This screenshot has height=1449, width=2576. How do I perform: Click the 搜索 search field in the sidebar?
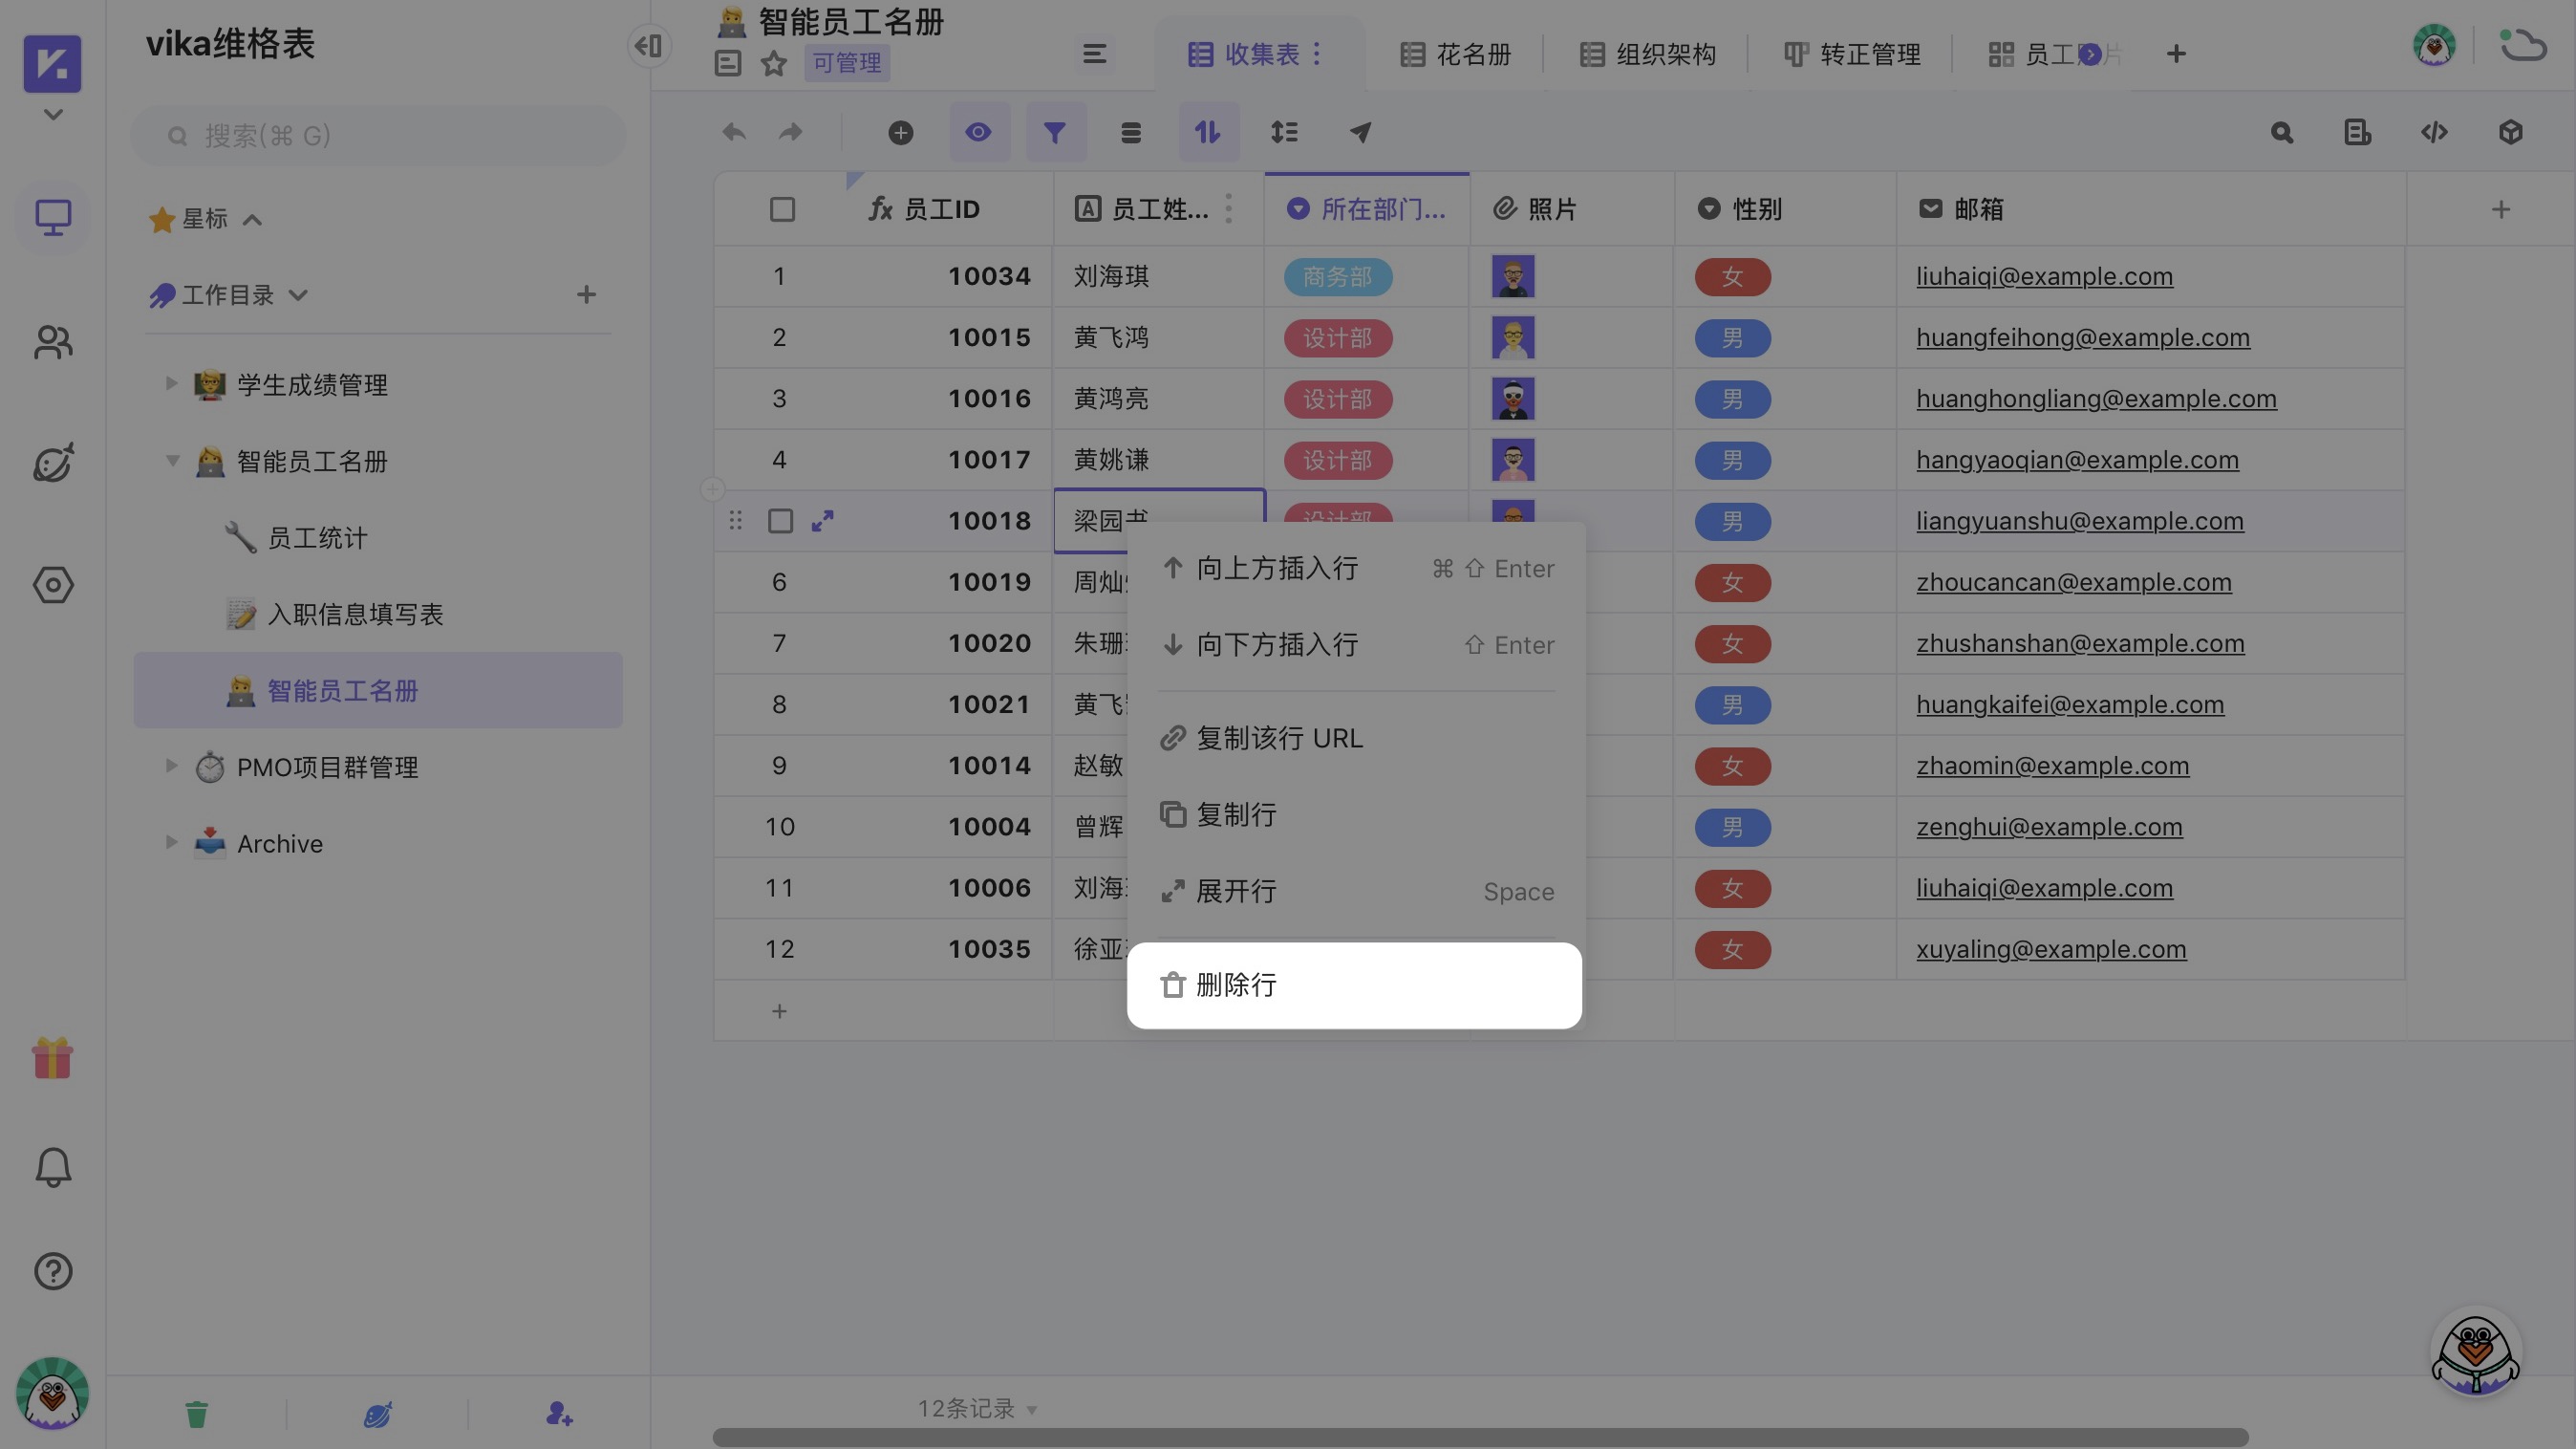click(x=380, y=135)
